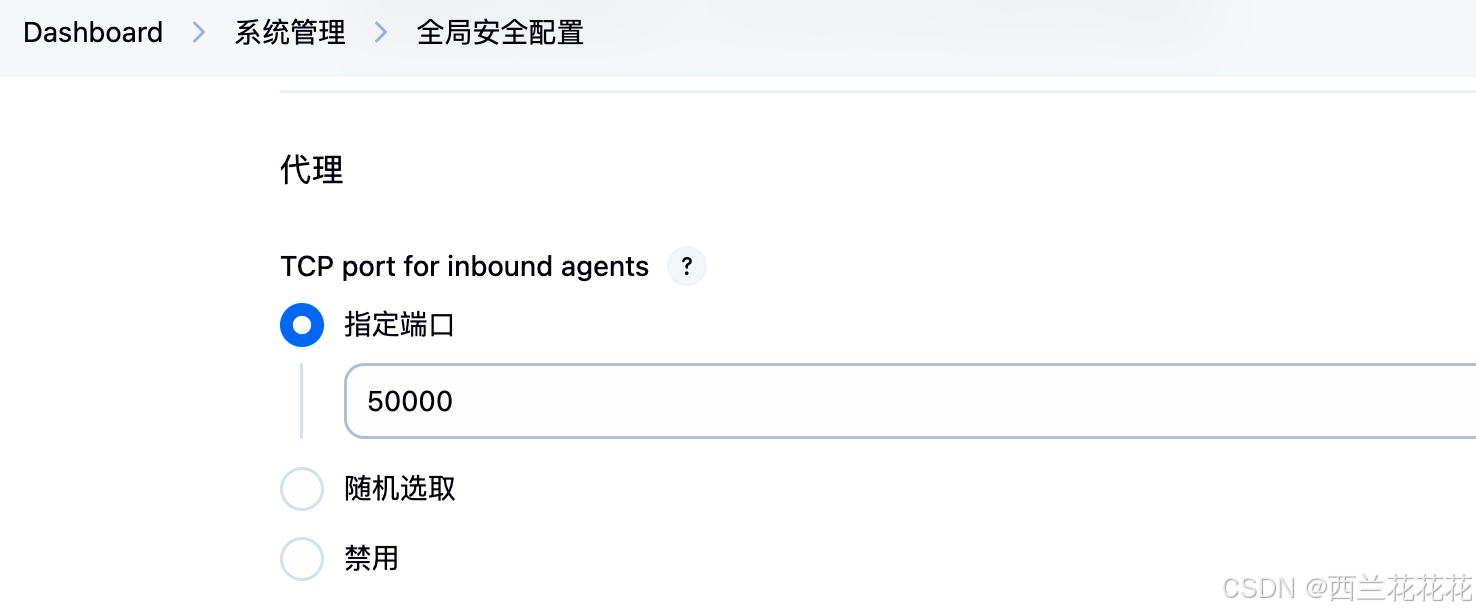Select the 代理 section heading

[x=311, y=170]
